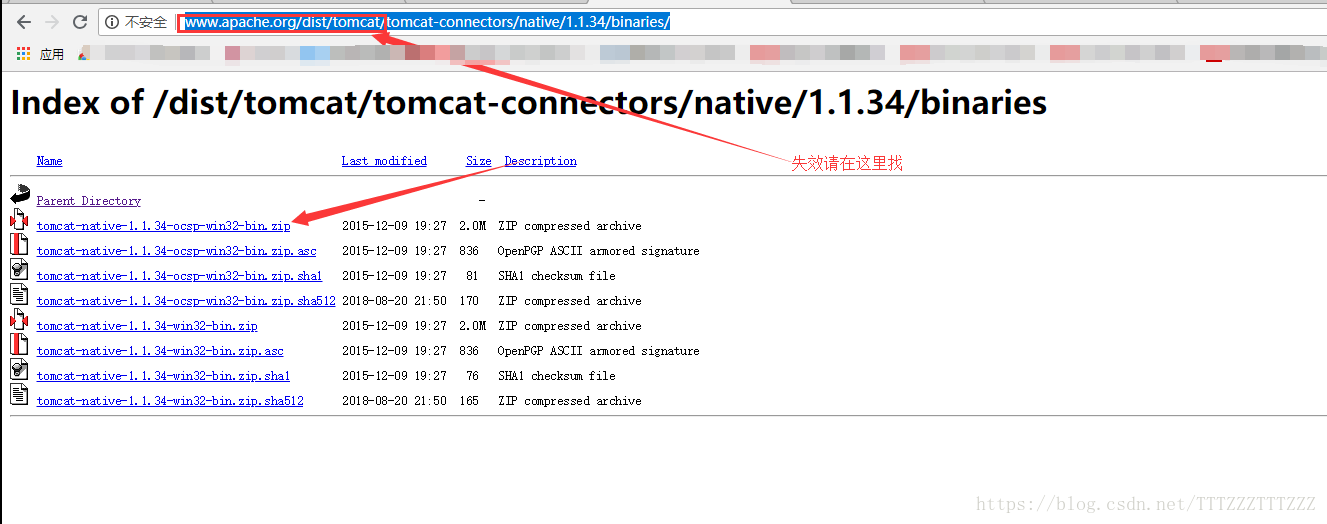Click size 2.0M in ocsp-win32-bin.zip row

click(x=473, y=226)
